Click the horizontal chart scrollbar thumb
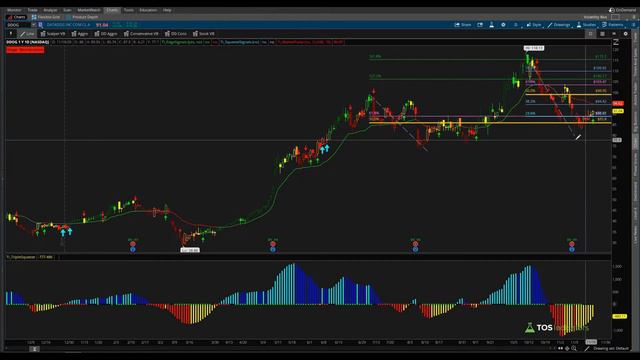The image size is (640, 360). [35, 349]
